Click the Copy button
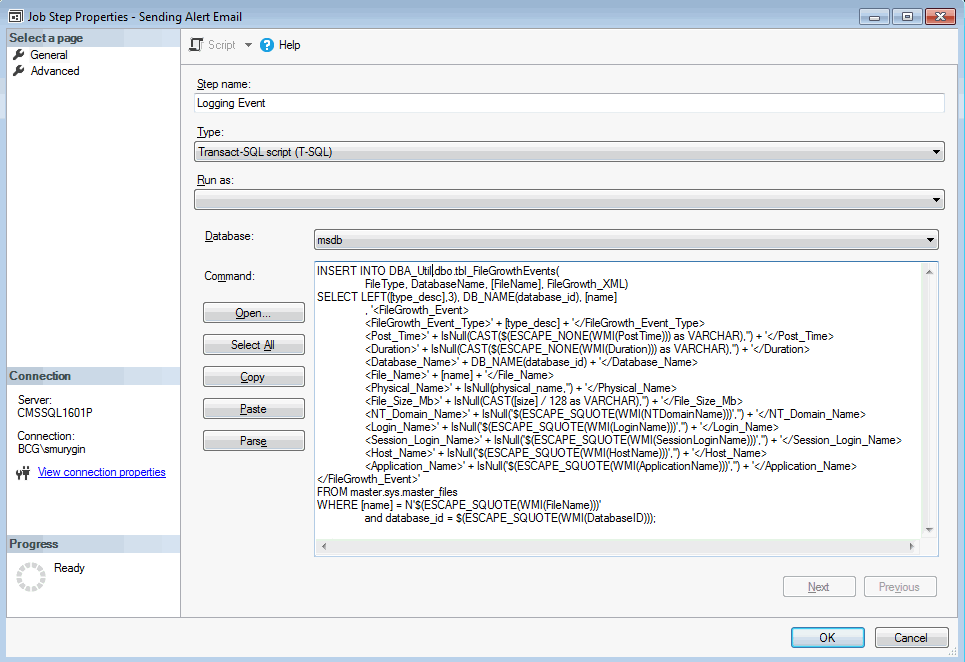This screenshot has height=662, width=965. point(252,376)
